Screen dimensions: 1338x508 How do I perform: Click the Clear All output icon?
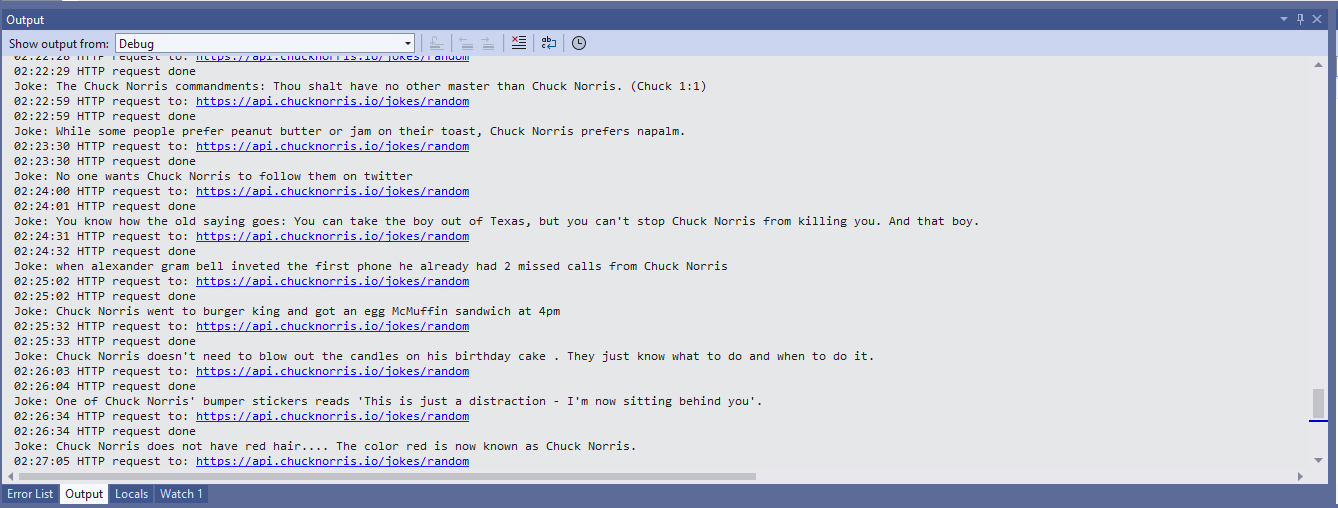pos(518,43)
